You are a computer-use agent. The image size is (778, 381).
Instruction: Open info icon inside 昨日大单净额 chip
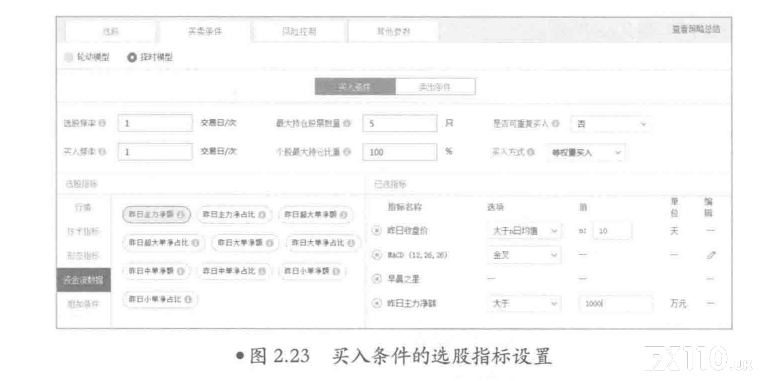269,243
